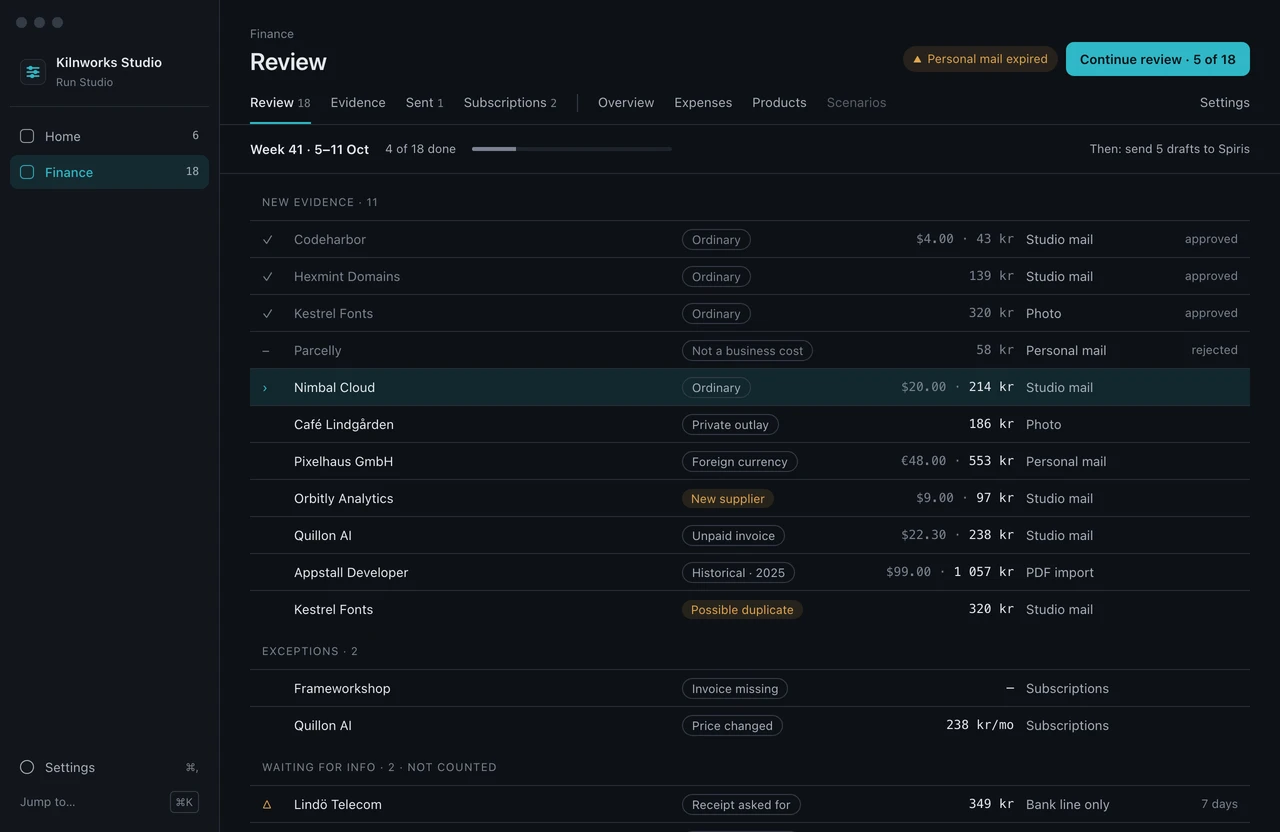This screenshot has height=832, width=1280.
Task: Click Not a business cost tag
Action: (748, 351)
